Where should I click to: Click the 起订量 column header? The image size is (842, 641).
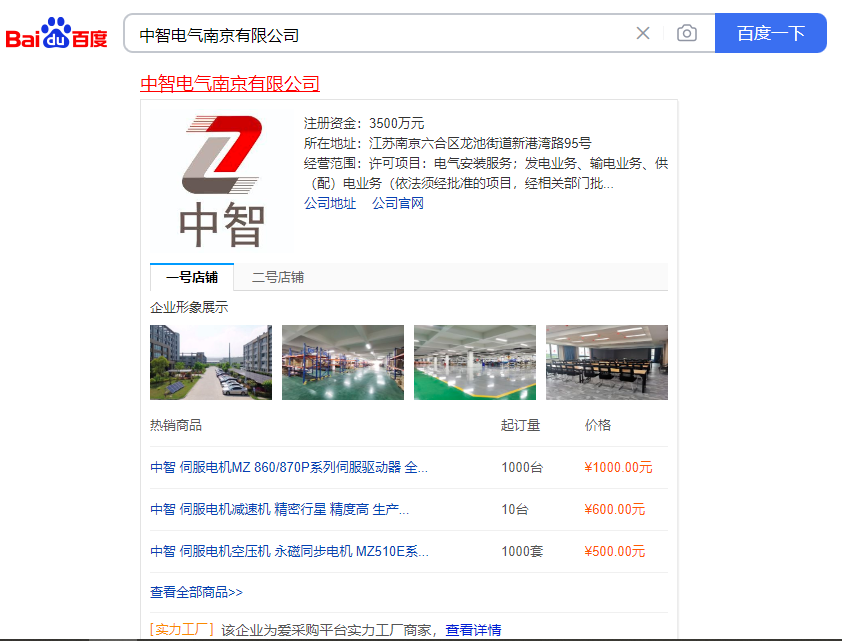(x=520, y=425)
